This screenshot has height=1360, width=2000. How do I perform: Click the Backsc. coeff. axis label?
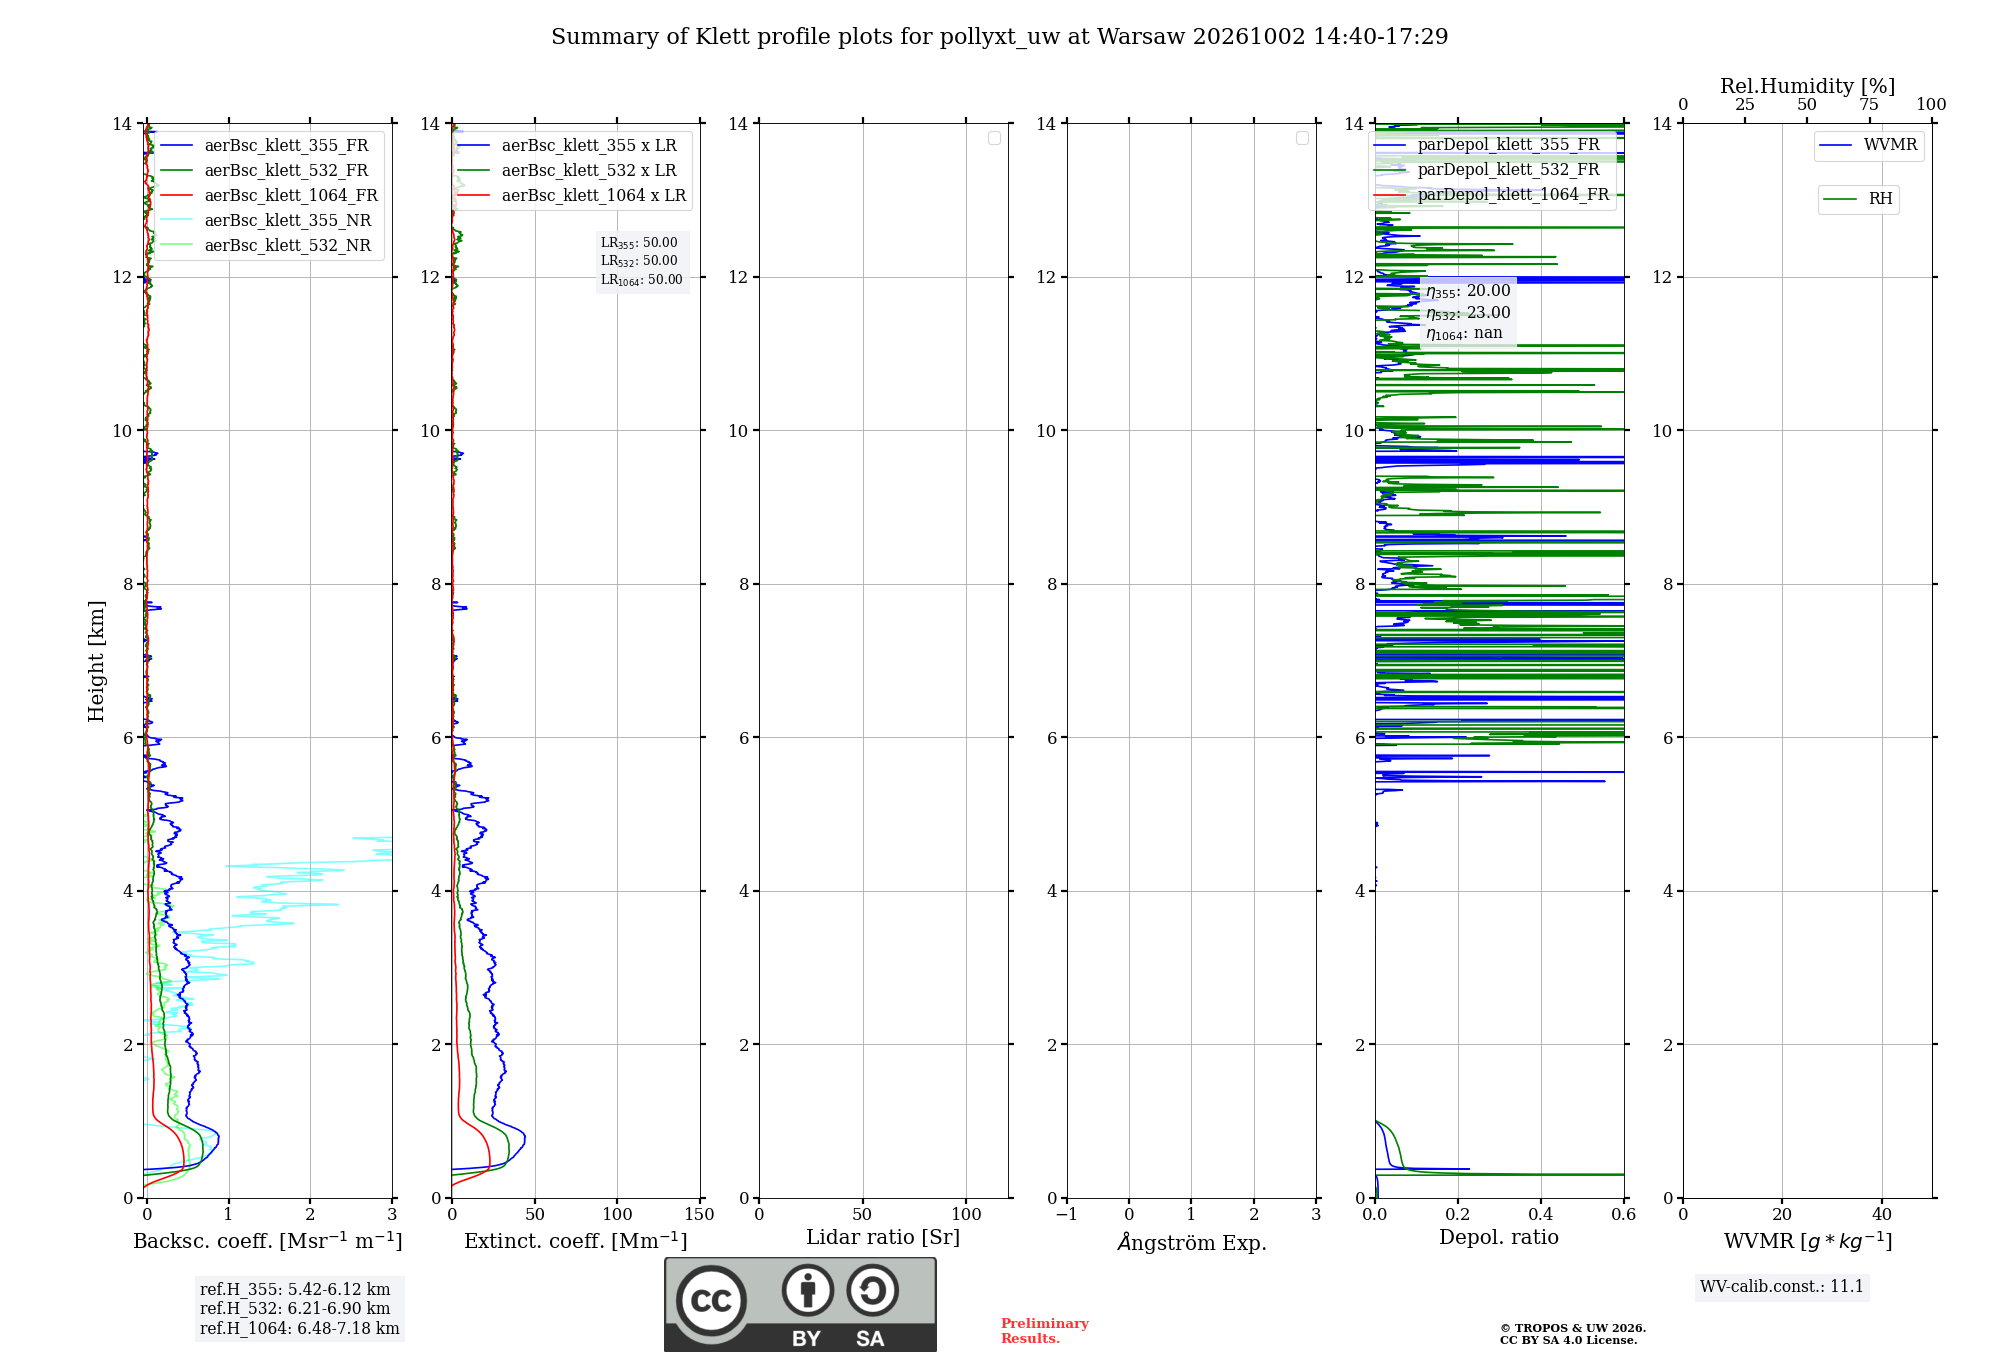click(x=268, y=1241)
